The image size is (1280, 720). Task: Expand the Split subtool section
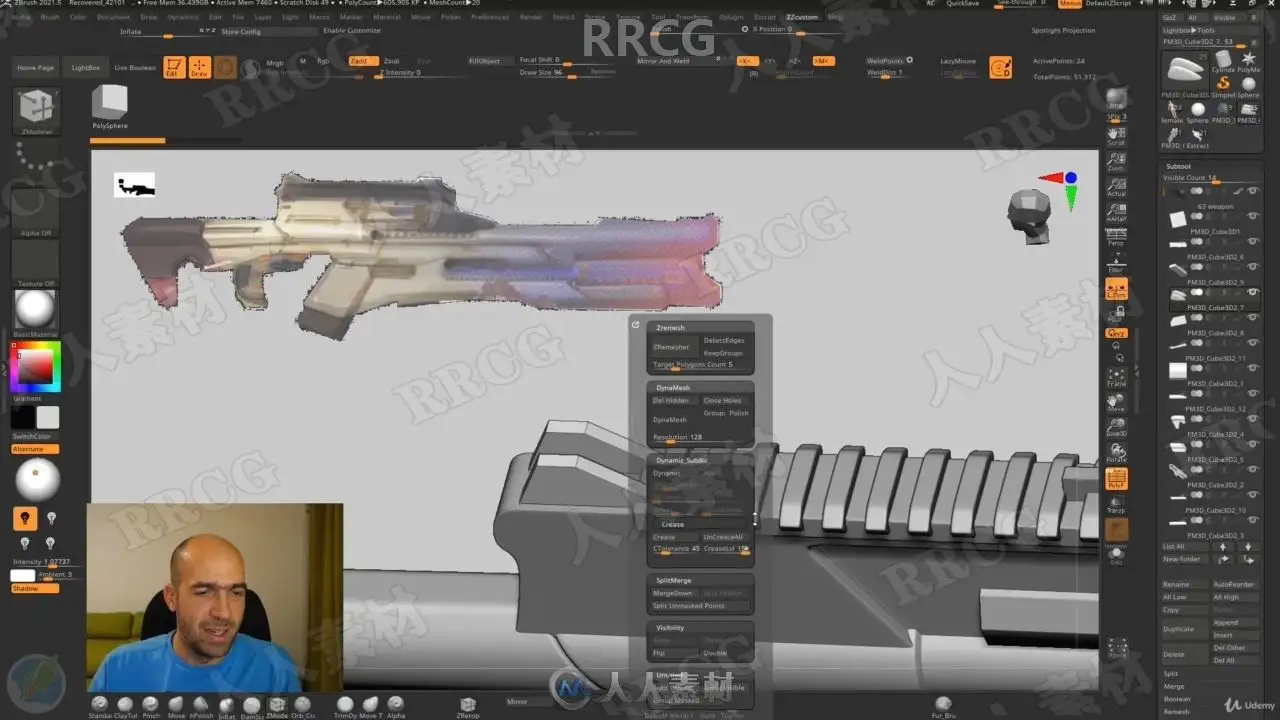pyautogui.click(x=1171, y=673)
